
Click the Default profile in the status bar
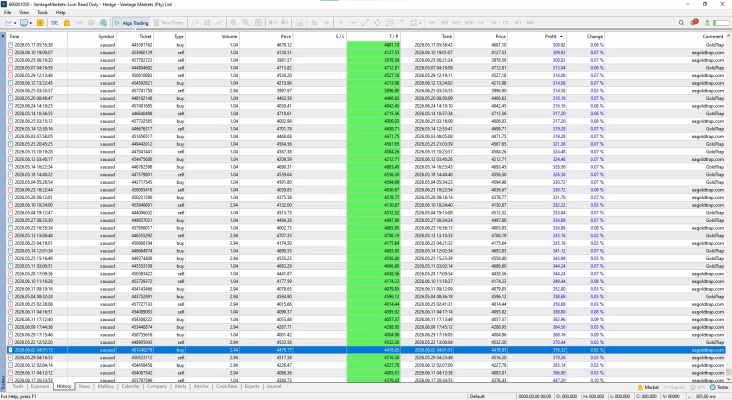pyautogui.click(x=477, y=396)
